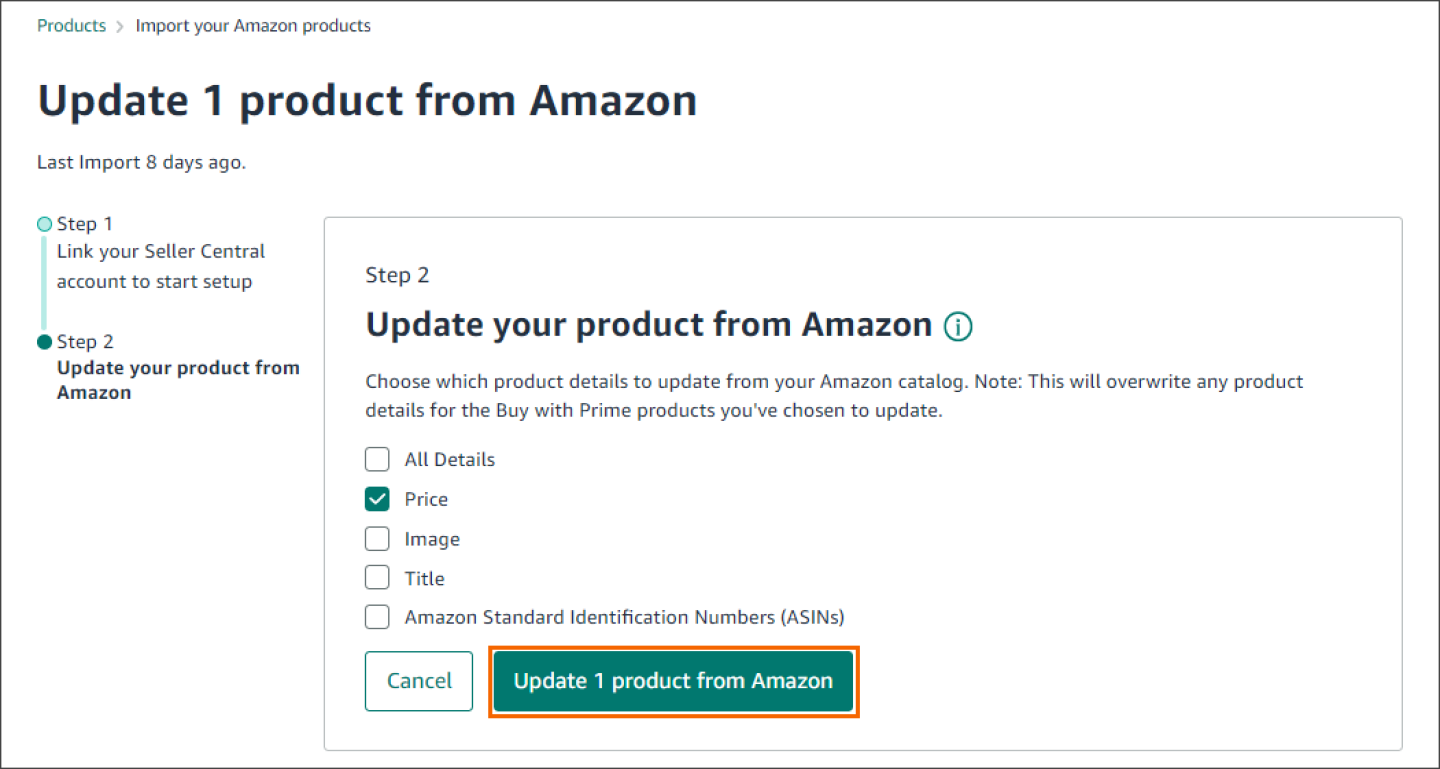The width and height of the screenshot is (1440, 769).
Task: Select the Step 1 label in the sidebar
Action: point(84,223)
